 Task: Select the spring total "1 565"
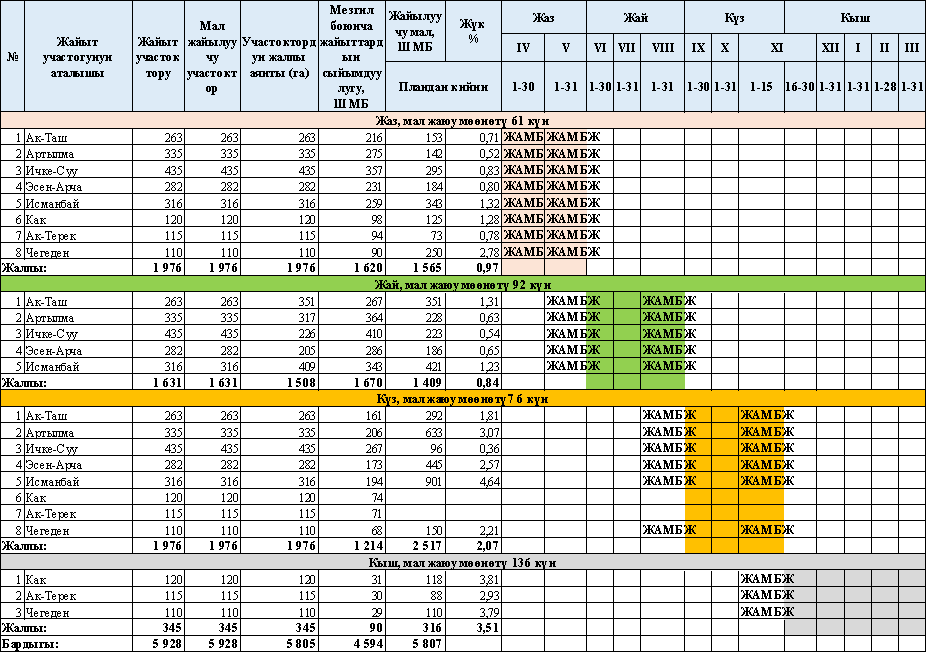[x=415, y=268]
